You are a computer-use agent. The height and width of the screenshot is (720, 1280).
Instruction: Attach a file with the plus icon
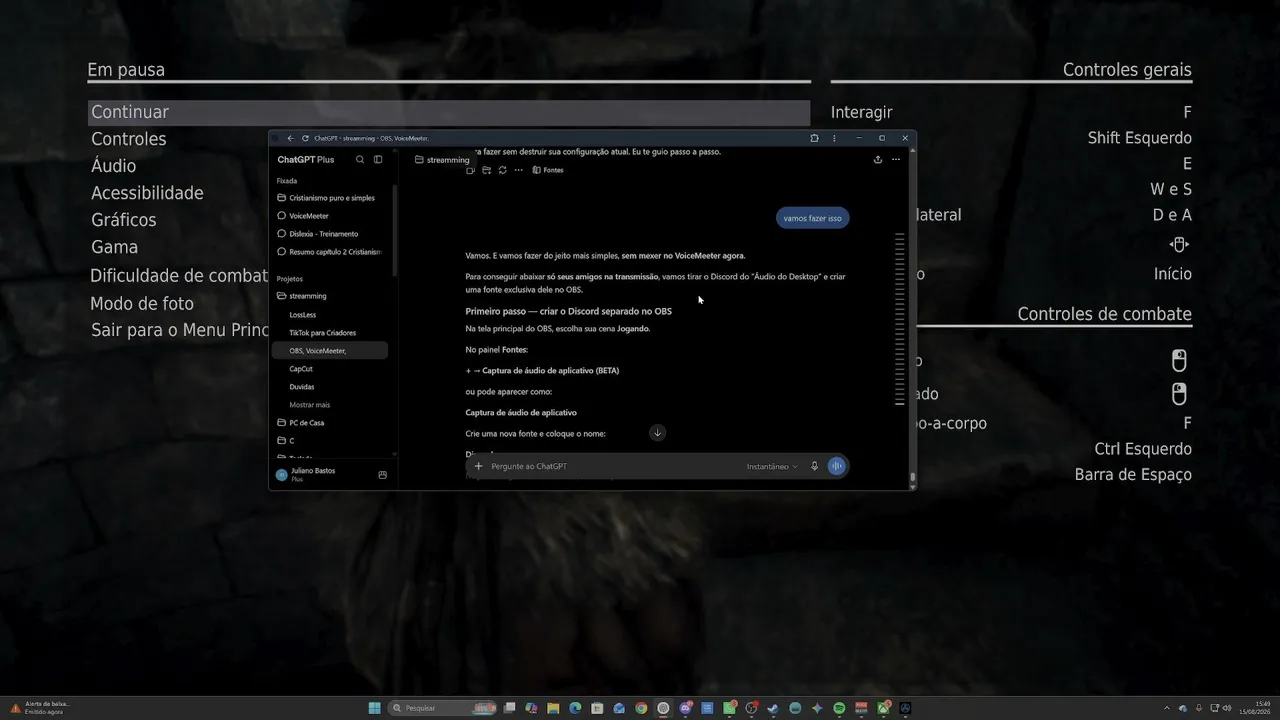click(x=479, y=466)
